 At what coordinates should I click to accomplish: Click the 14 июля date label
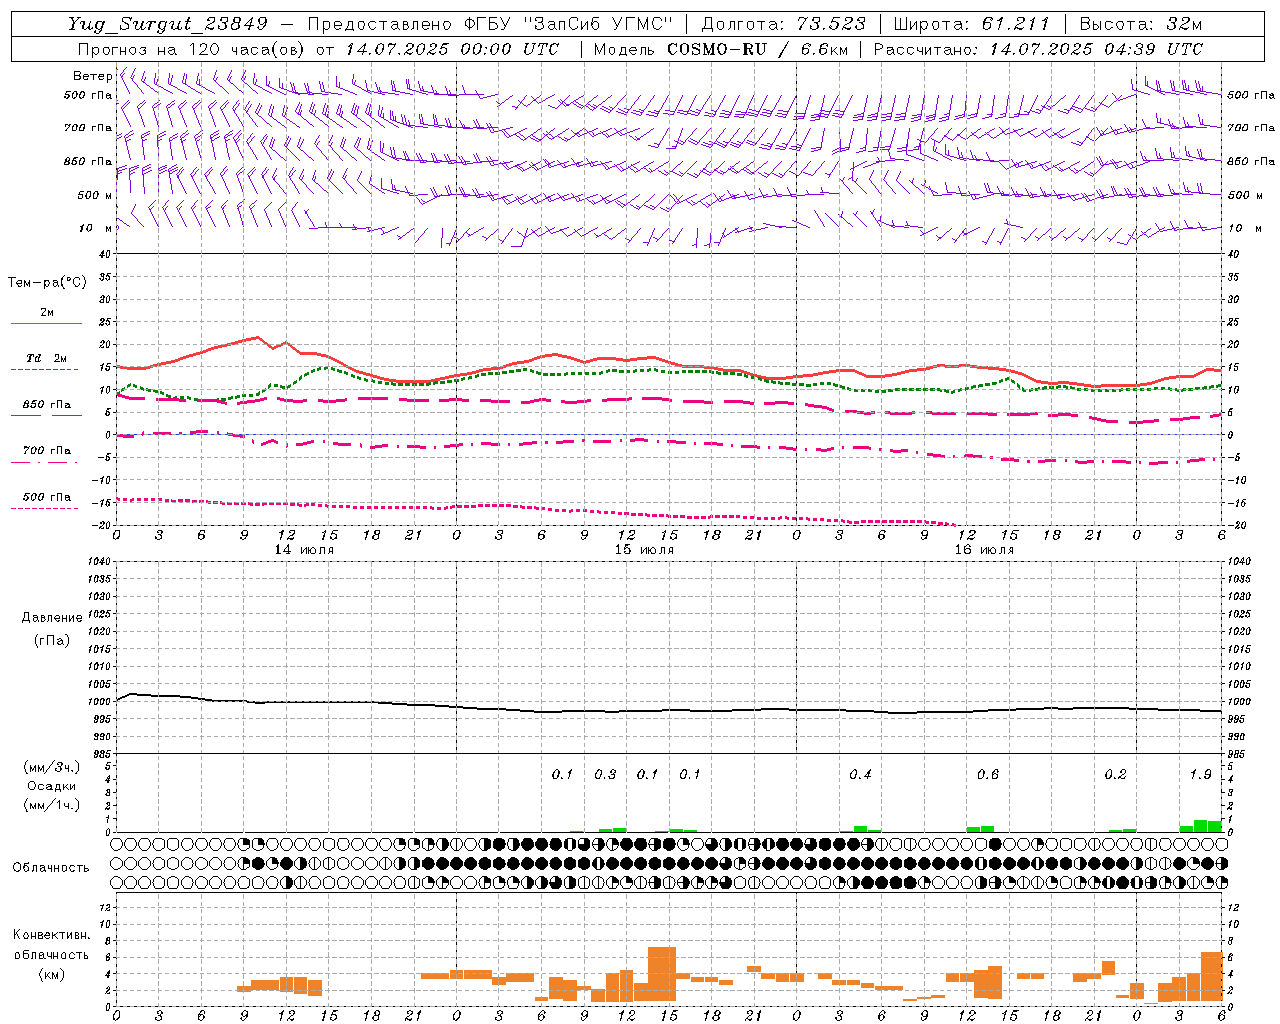304,550
